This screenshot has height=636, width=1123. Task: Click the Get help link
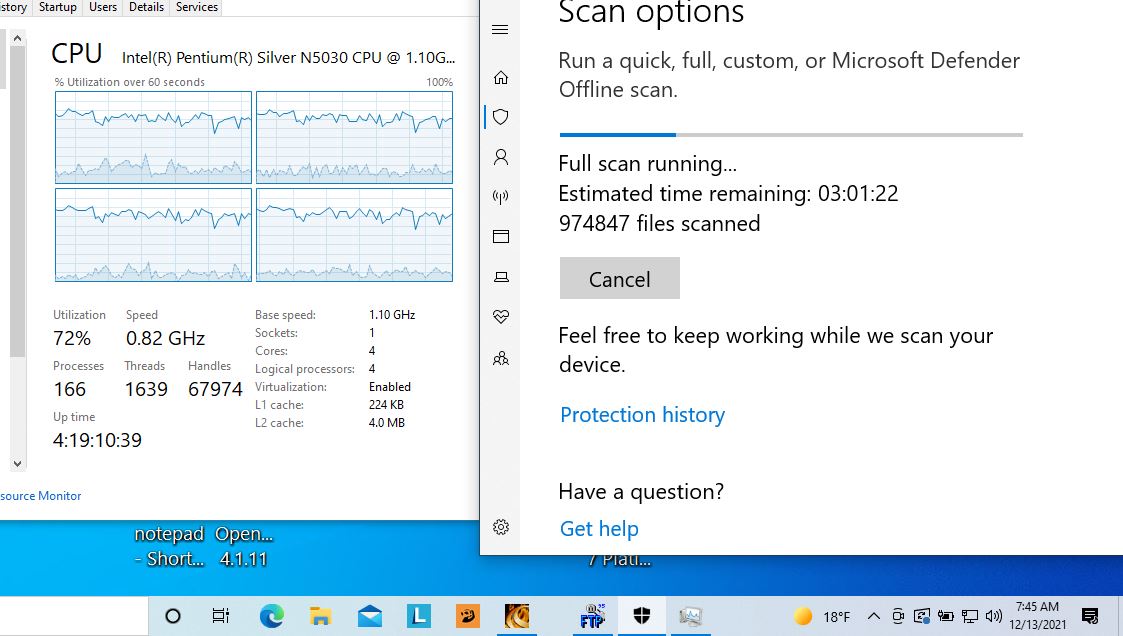599,529
